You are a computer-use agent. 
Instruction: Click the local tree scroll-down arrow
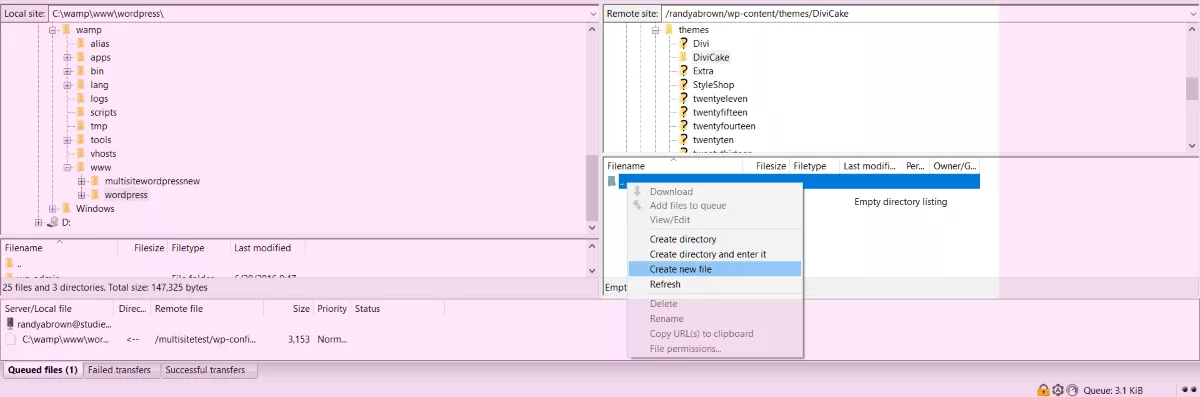pos(592,227)
